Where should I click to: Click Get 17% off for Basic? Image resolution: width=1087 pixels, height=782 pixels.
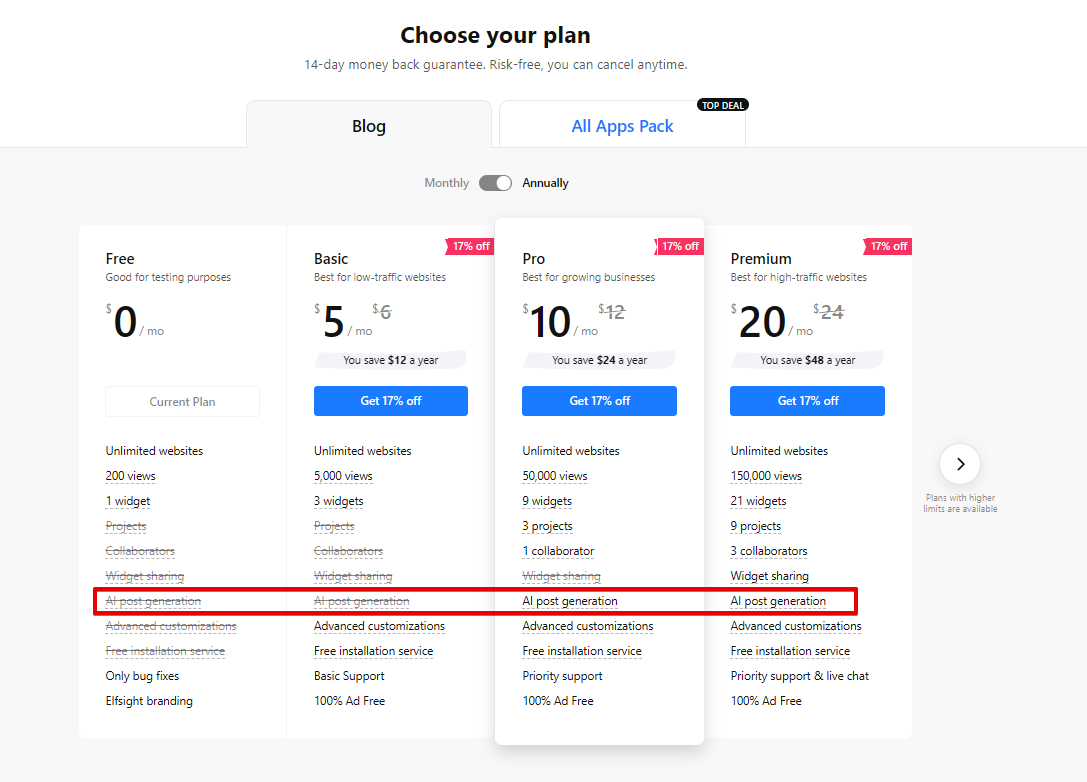(x=391, y=401)
